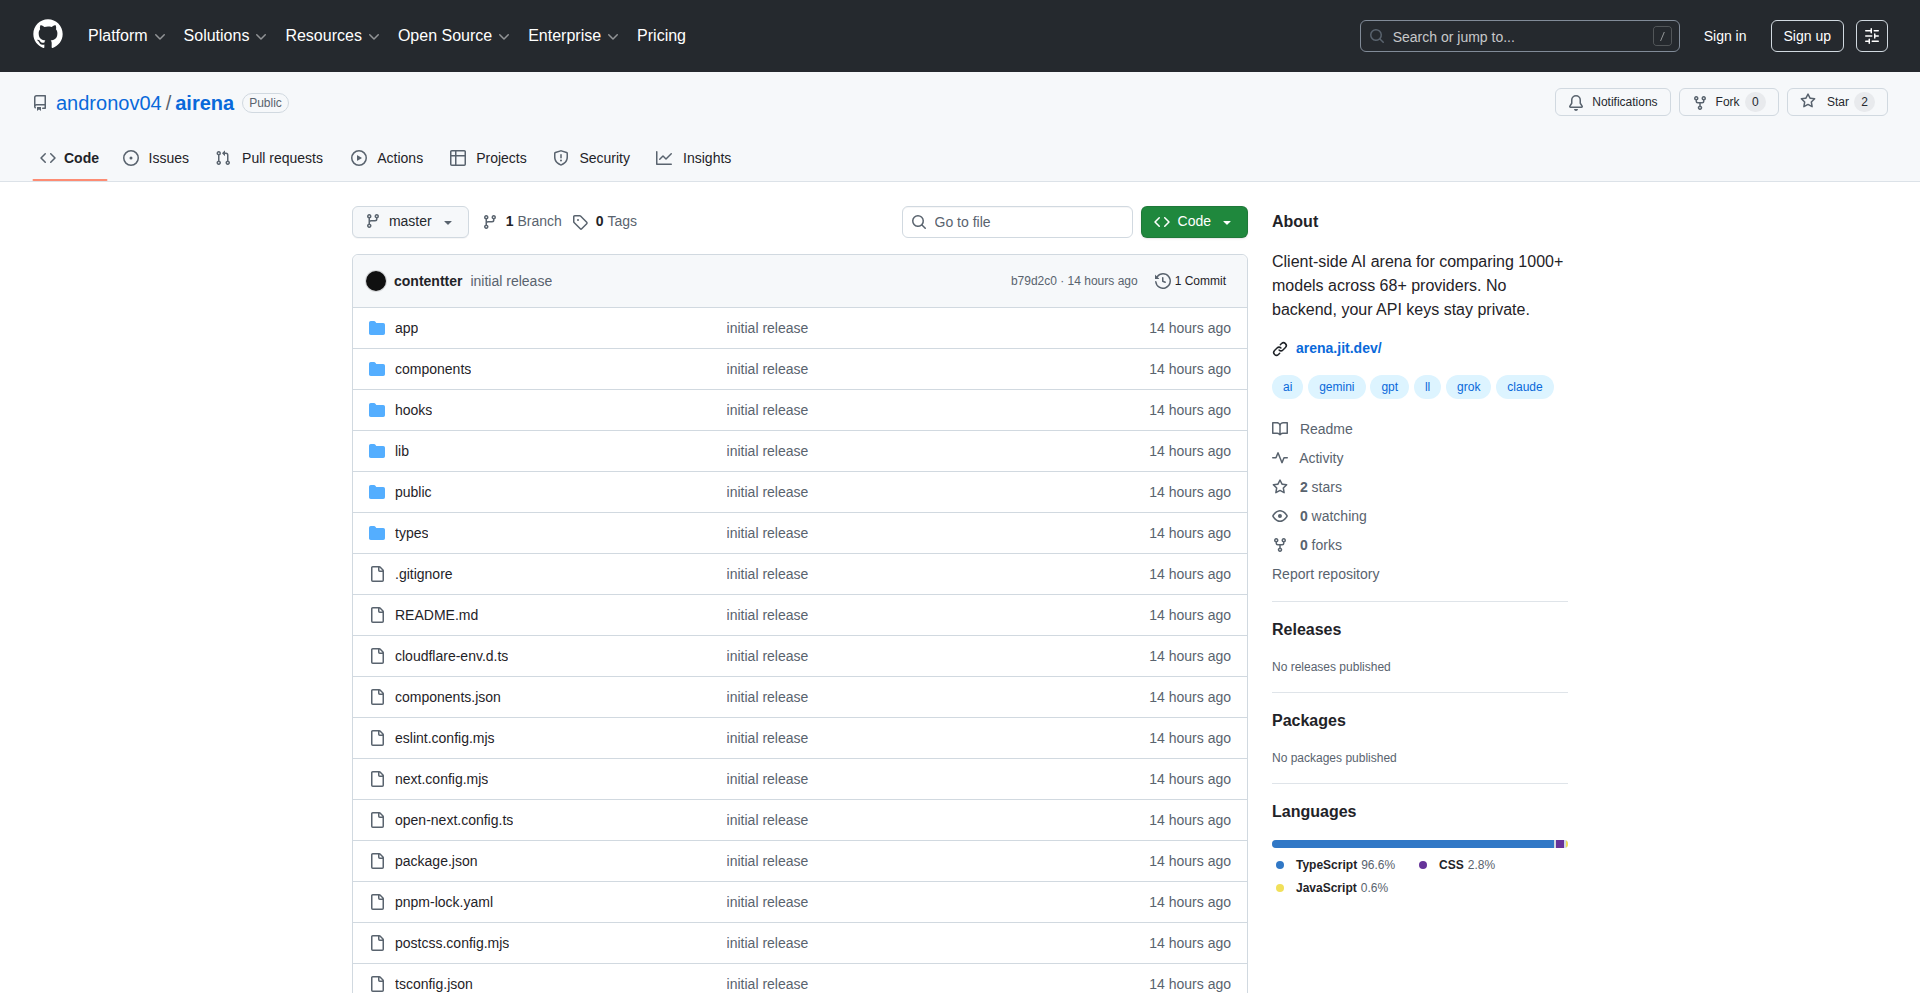1920x993 pixels.
Task: Click the Star icon button
Action: click(1808, 102)
